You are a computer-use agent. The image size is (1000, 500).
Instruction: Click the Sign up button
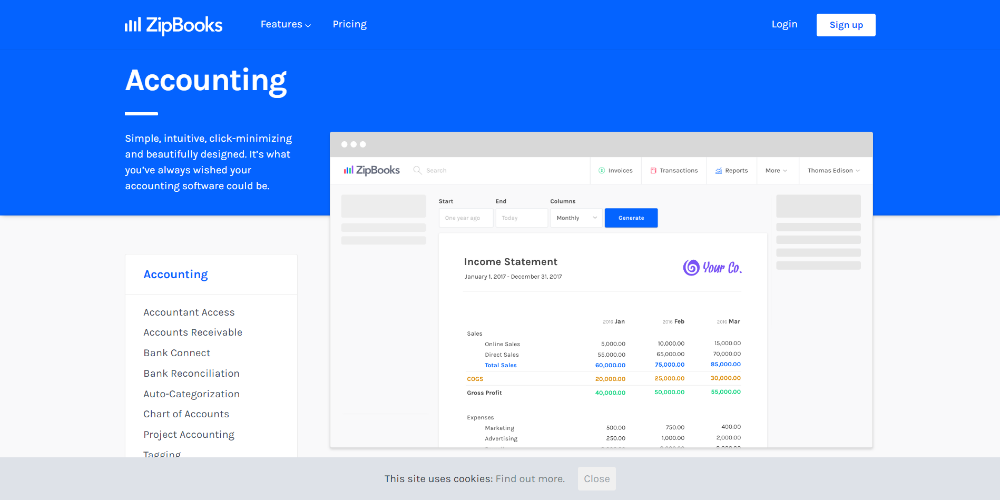pyautogui.click(x=846, y=25)
